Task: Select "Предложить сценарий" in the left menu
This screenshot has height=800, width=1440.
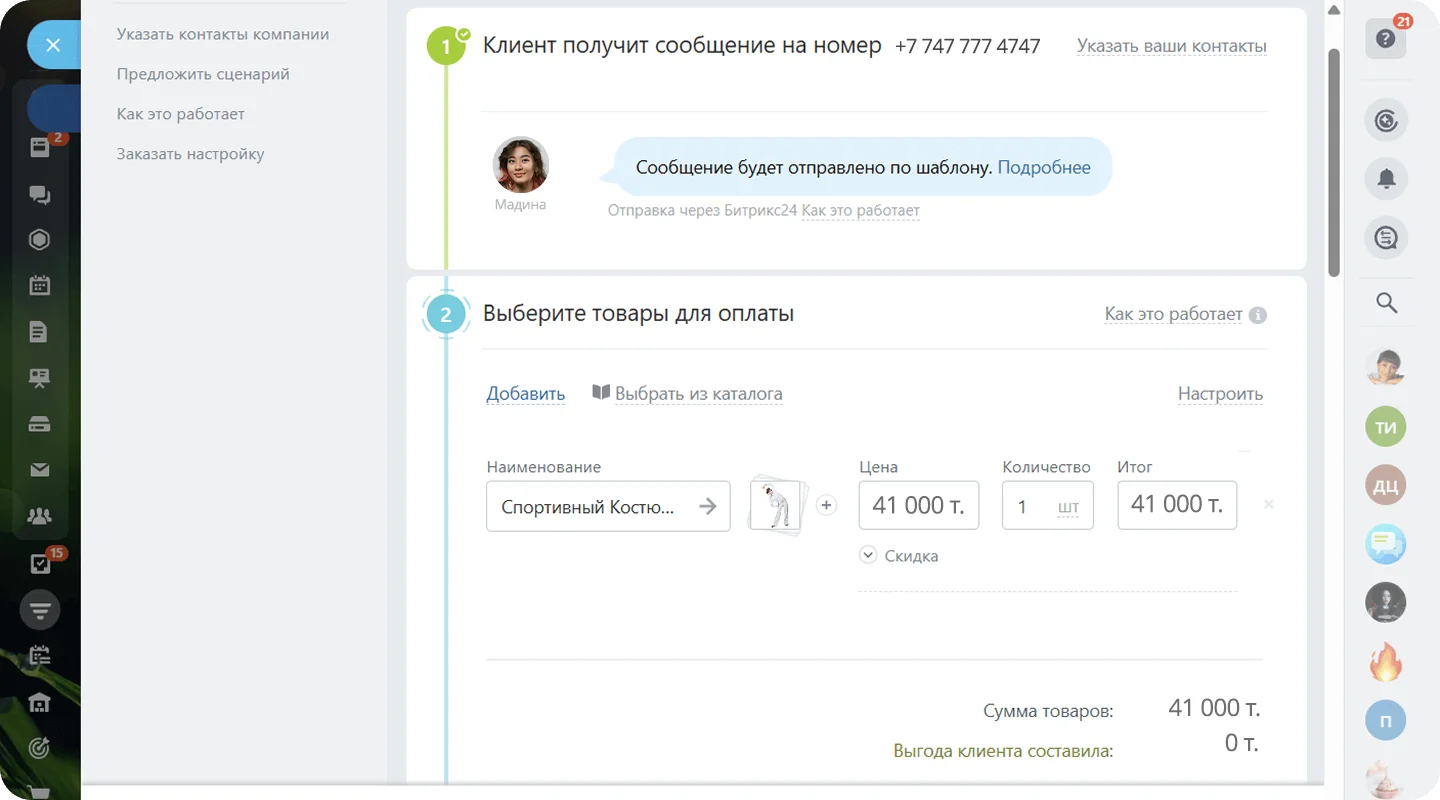Action: 203,74
